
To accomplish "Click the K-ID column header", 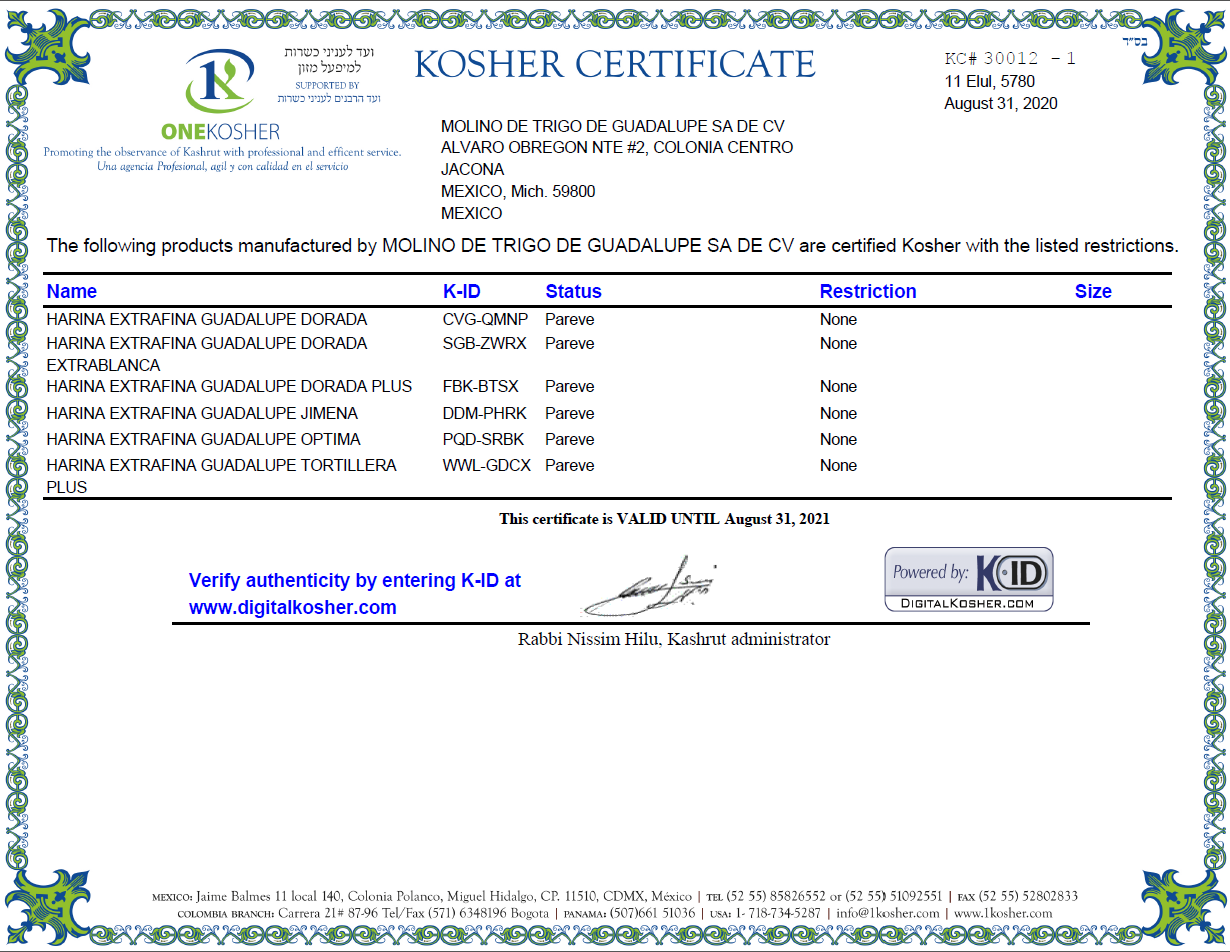I will click(x=462, y=291).
